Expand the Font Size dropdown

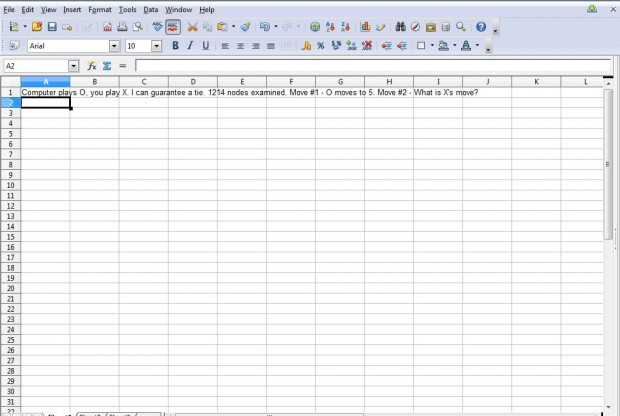(156, 46)
